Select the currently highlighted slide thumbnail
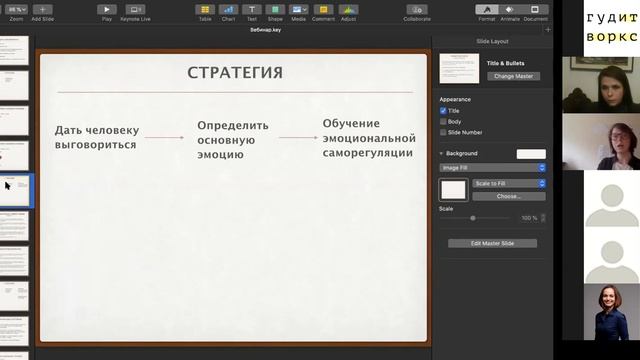 [14, 191]
